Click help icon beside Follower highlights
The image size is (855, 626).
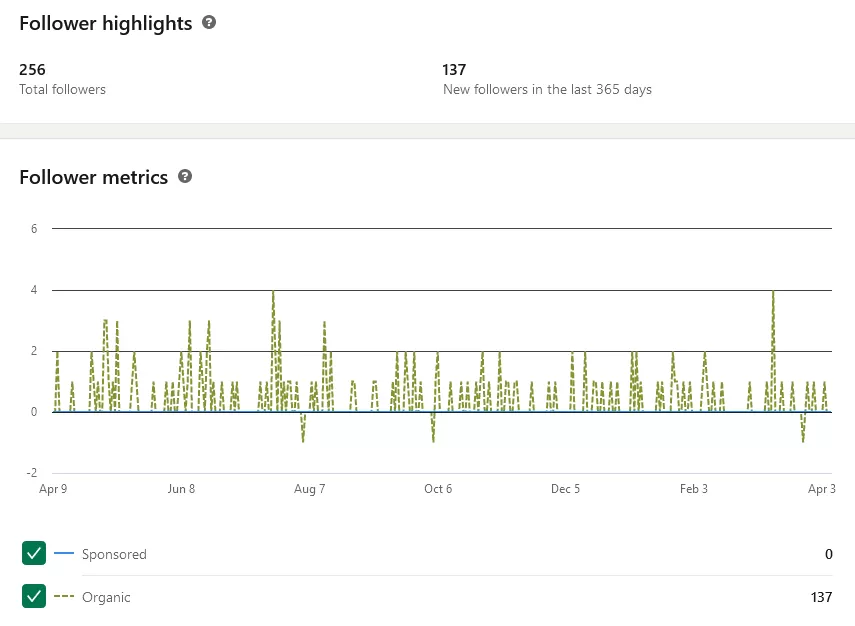(209, 23)
